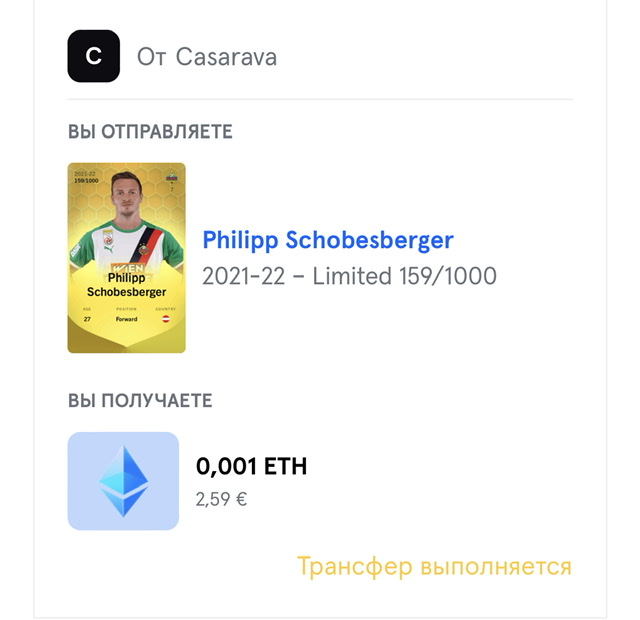Click the Casarava "C" avatar icon
The image size is (640, 620).
click(93, 56)
